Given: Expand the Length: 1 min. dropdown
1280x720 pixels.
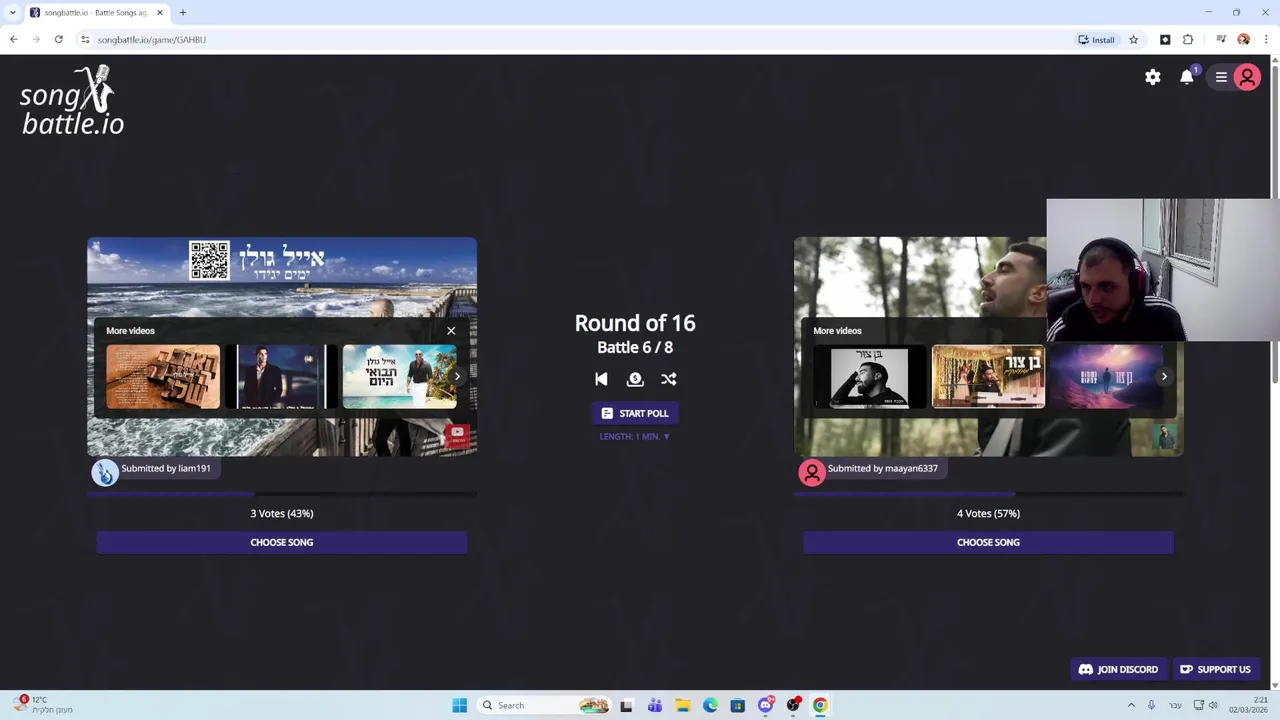Looking at the screenshot, I should pyautogui.click(x=635, y=436).
